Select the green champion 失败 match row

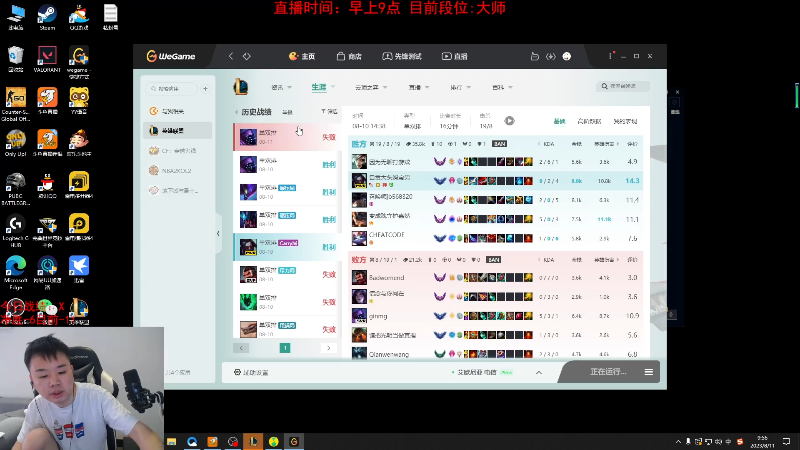click(286, 302)
